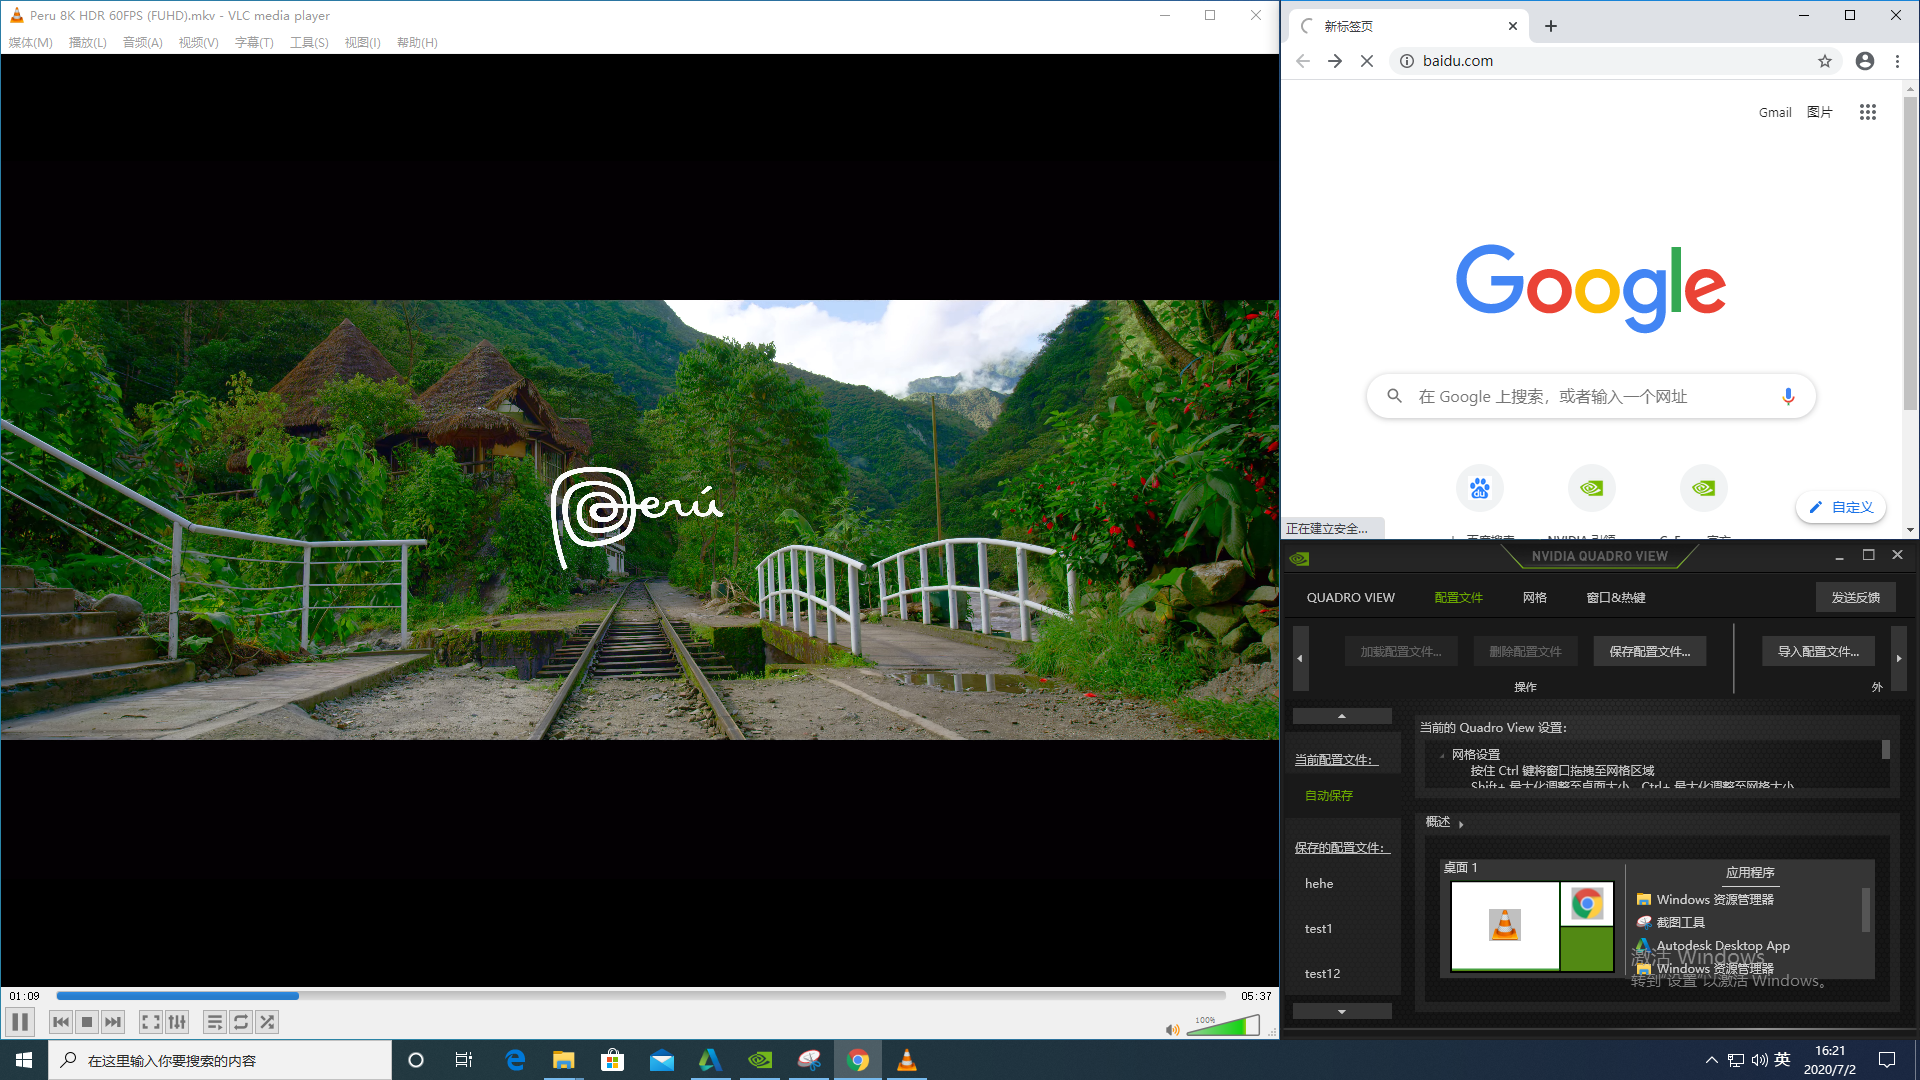Activate voice search in the Google search box
The image size is (1920, 1080).
(x=1788, y=396)
